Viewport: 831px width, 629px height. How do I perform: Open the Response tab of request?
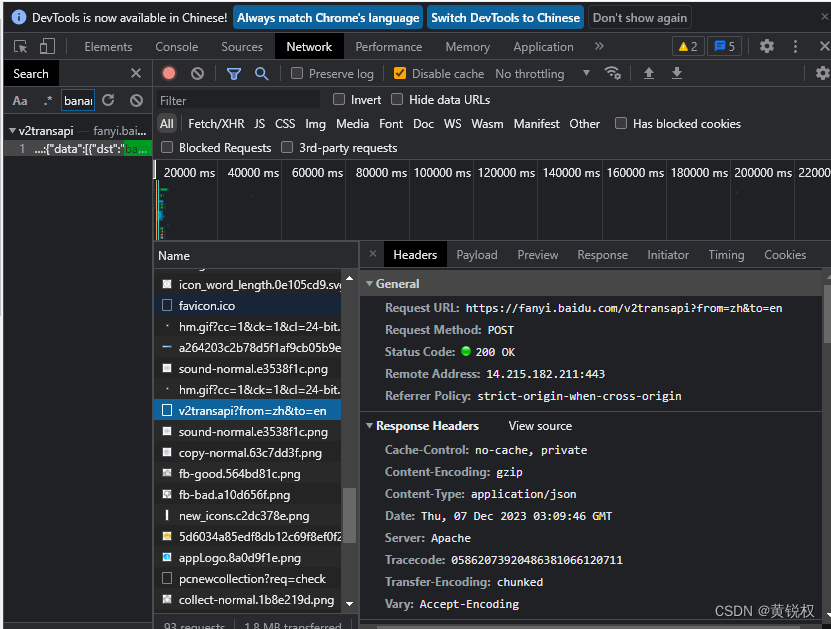(602, 255)
